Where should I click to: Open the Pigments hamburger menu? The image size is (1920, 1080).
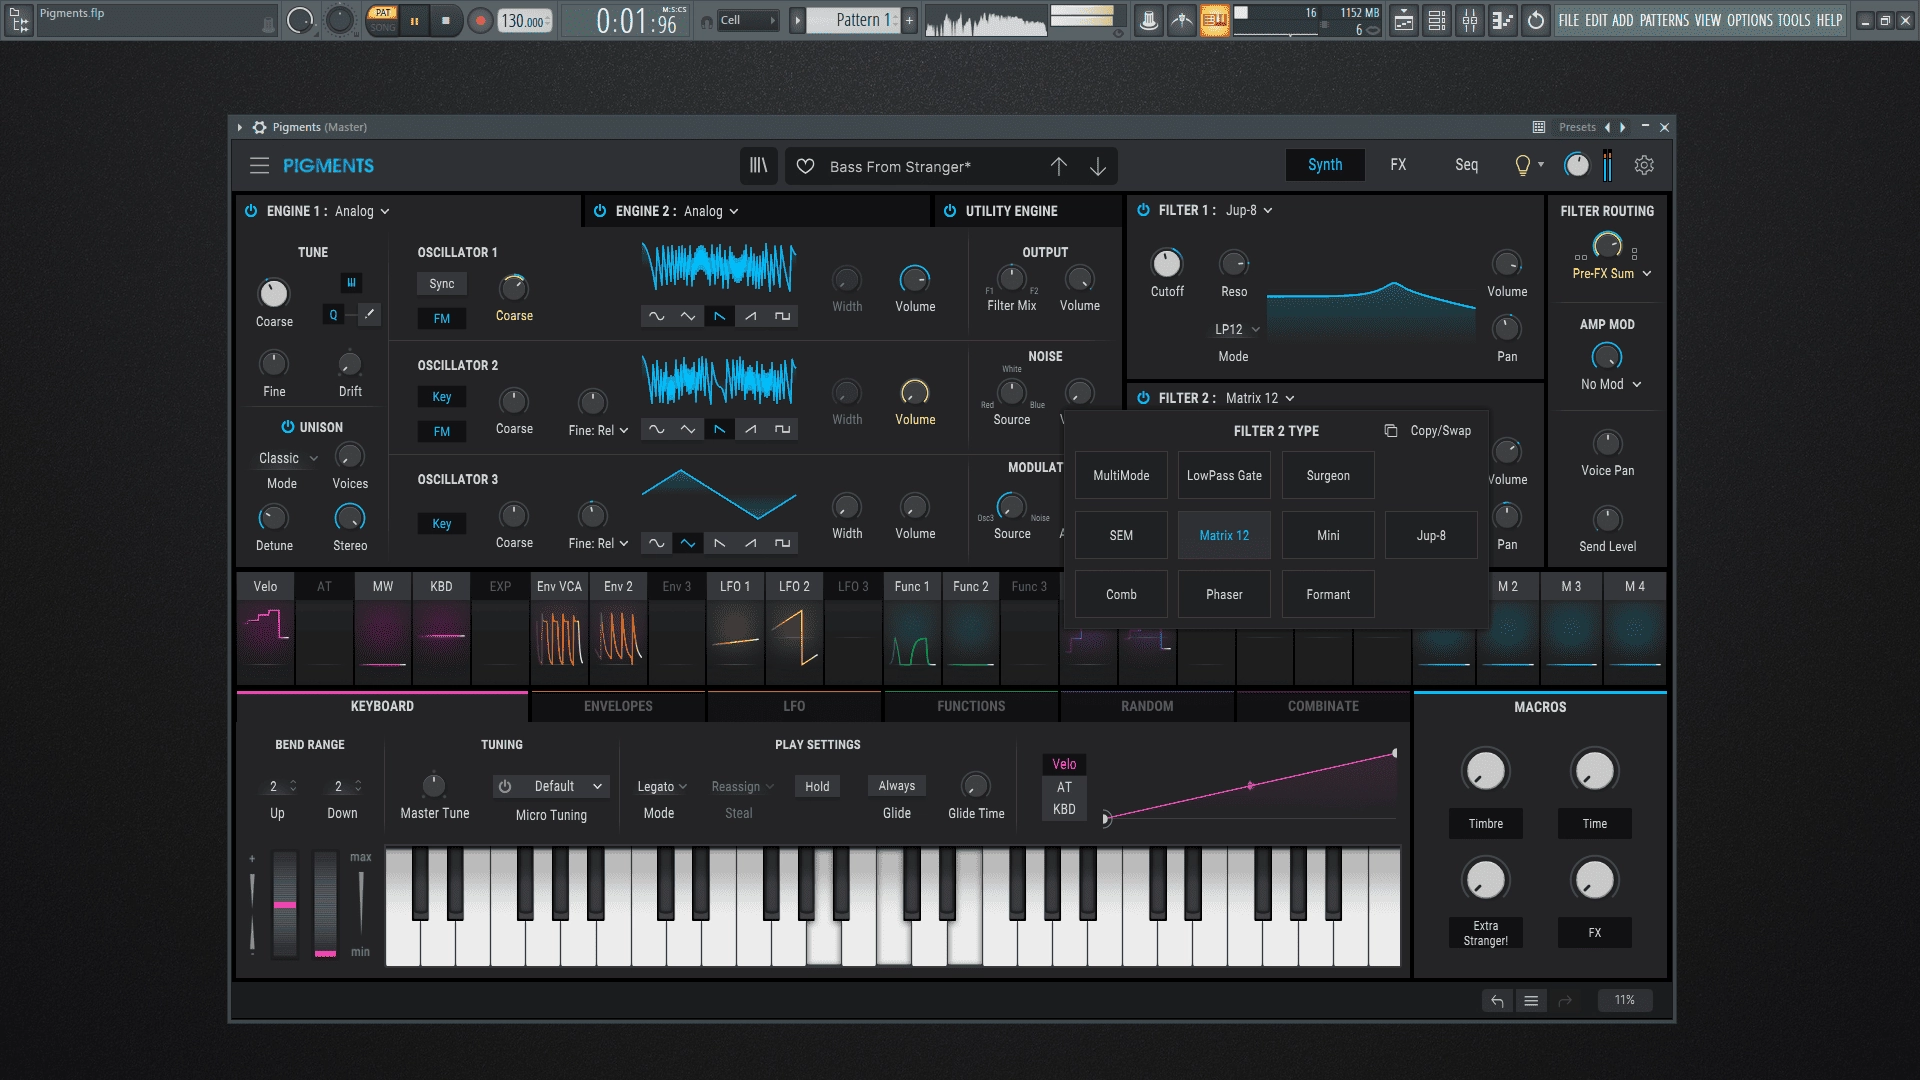(x=259, y=166)
